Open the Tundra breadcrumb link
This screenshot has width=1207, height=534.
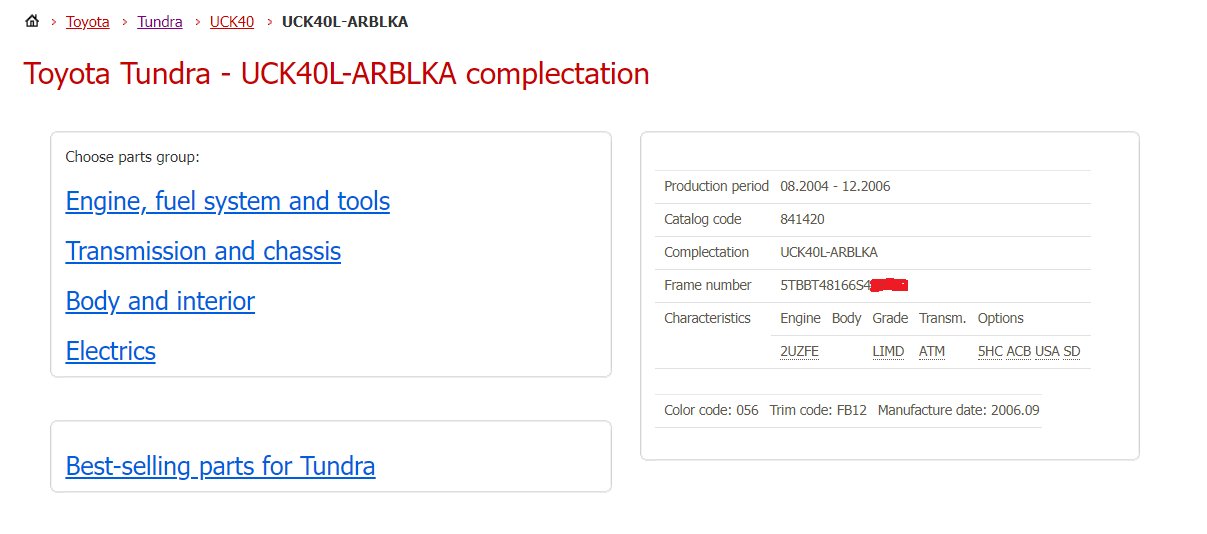[x=160, y=22]
